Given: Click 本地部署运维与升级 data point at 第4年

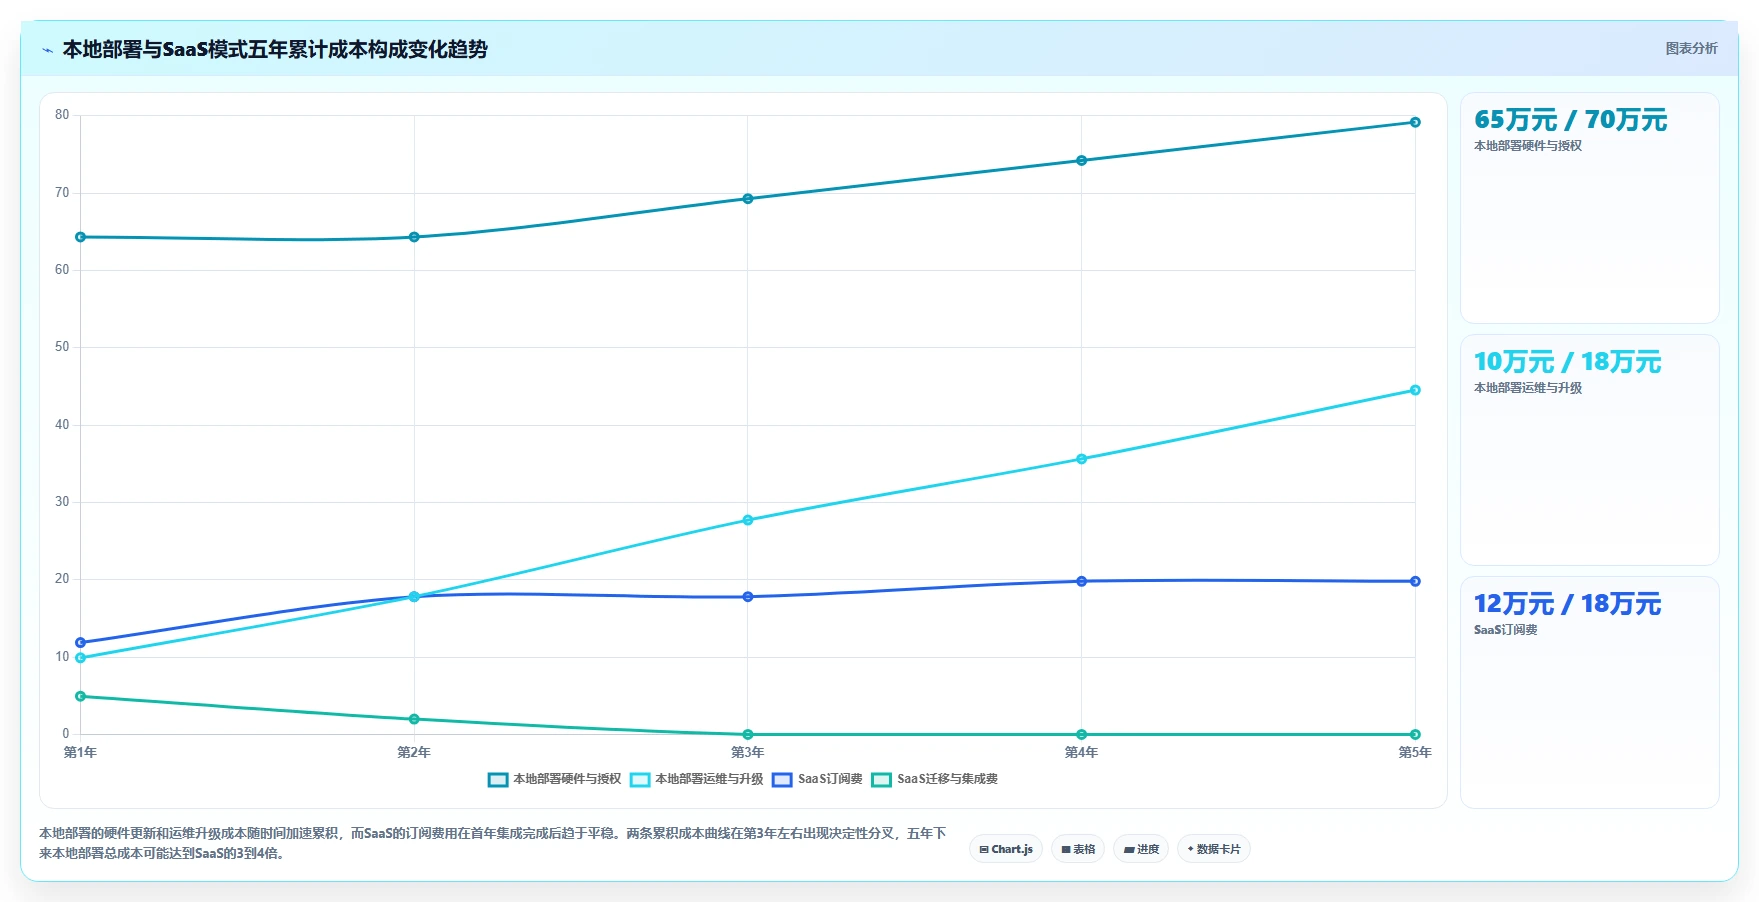Looking at the screenshot, I should click(1081, 459).
